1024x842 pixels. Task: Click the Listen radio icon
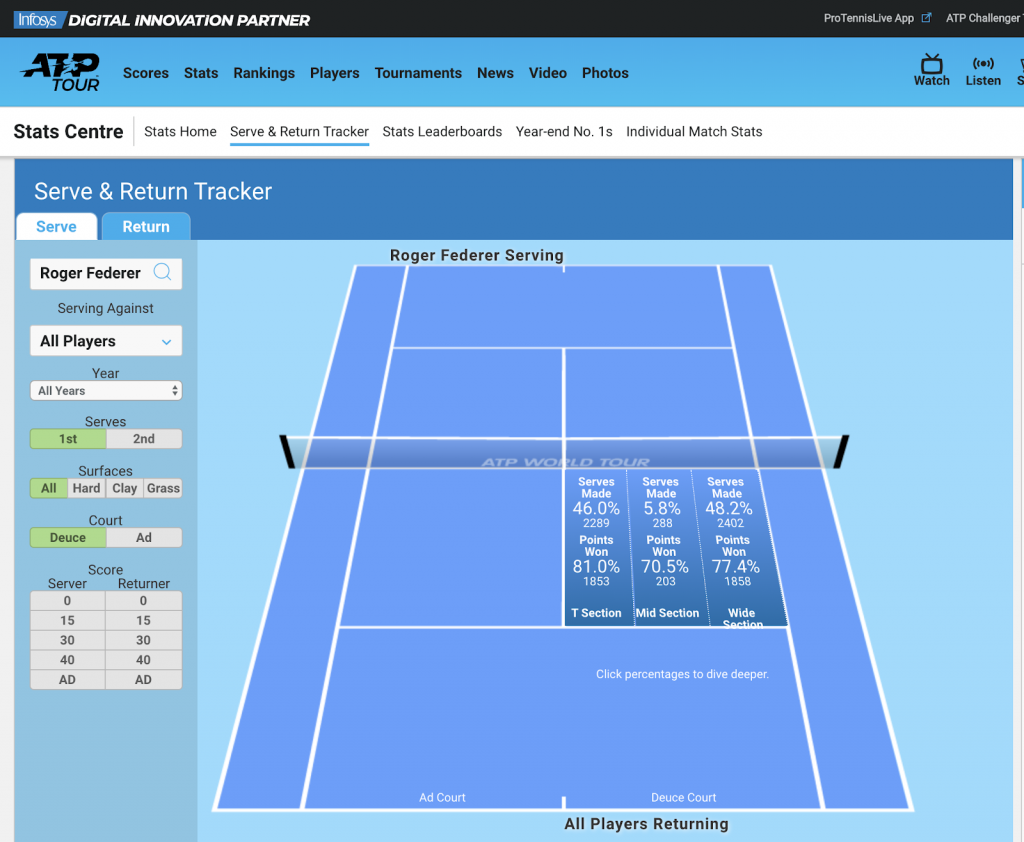click(x=983, y=63)
